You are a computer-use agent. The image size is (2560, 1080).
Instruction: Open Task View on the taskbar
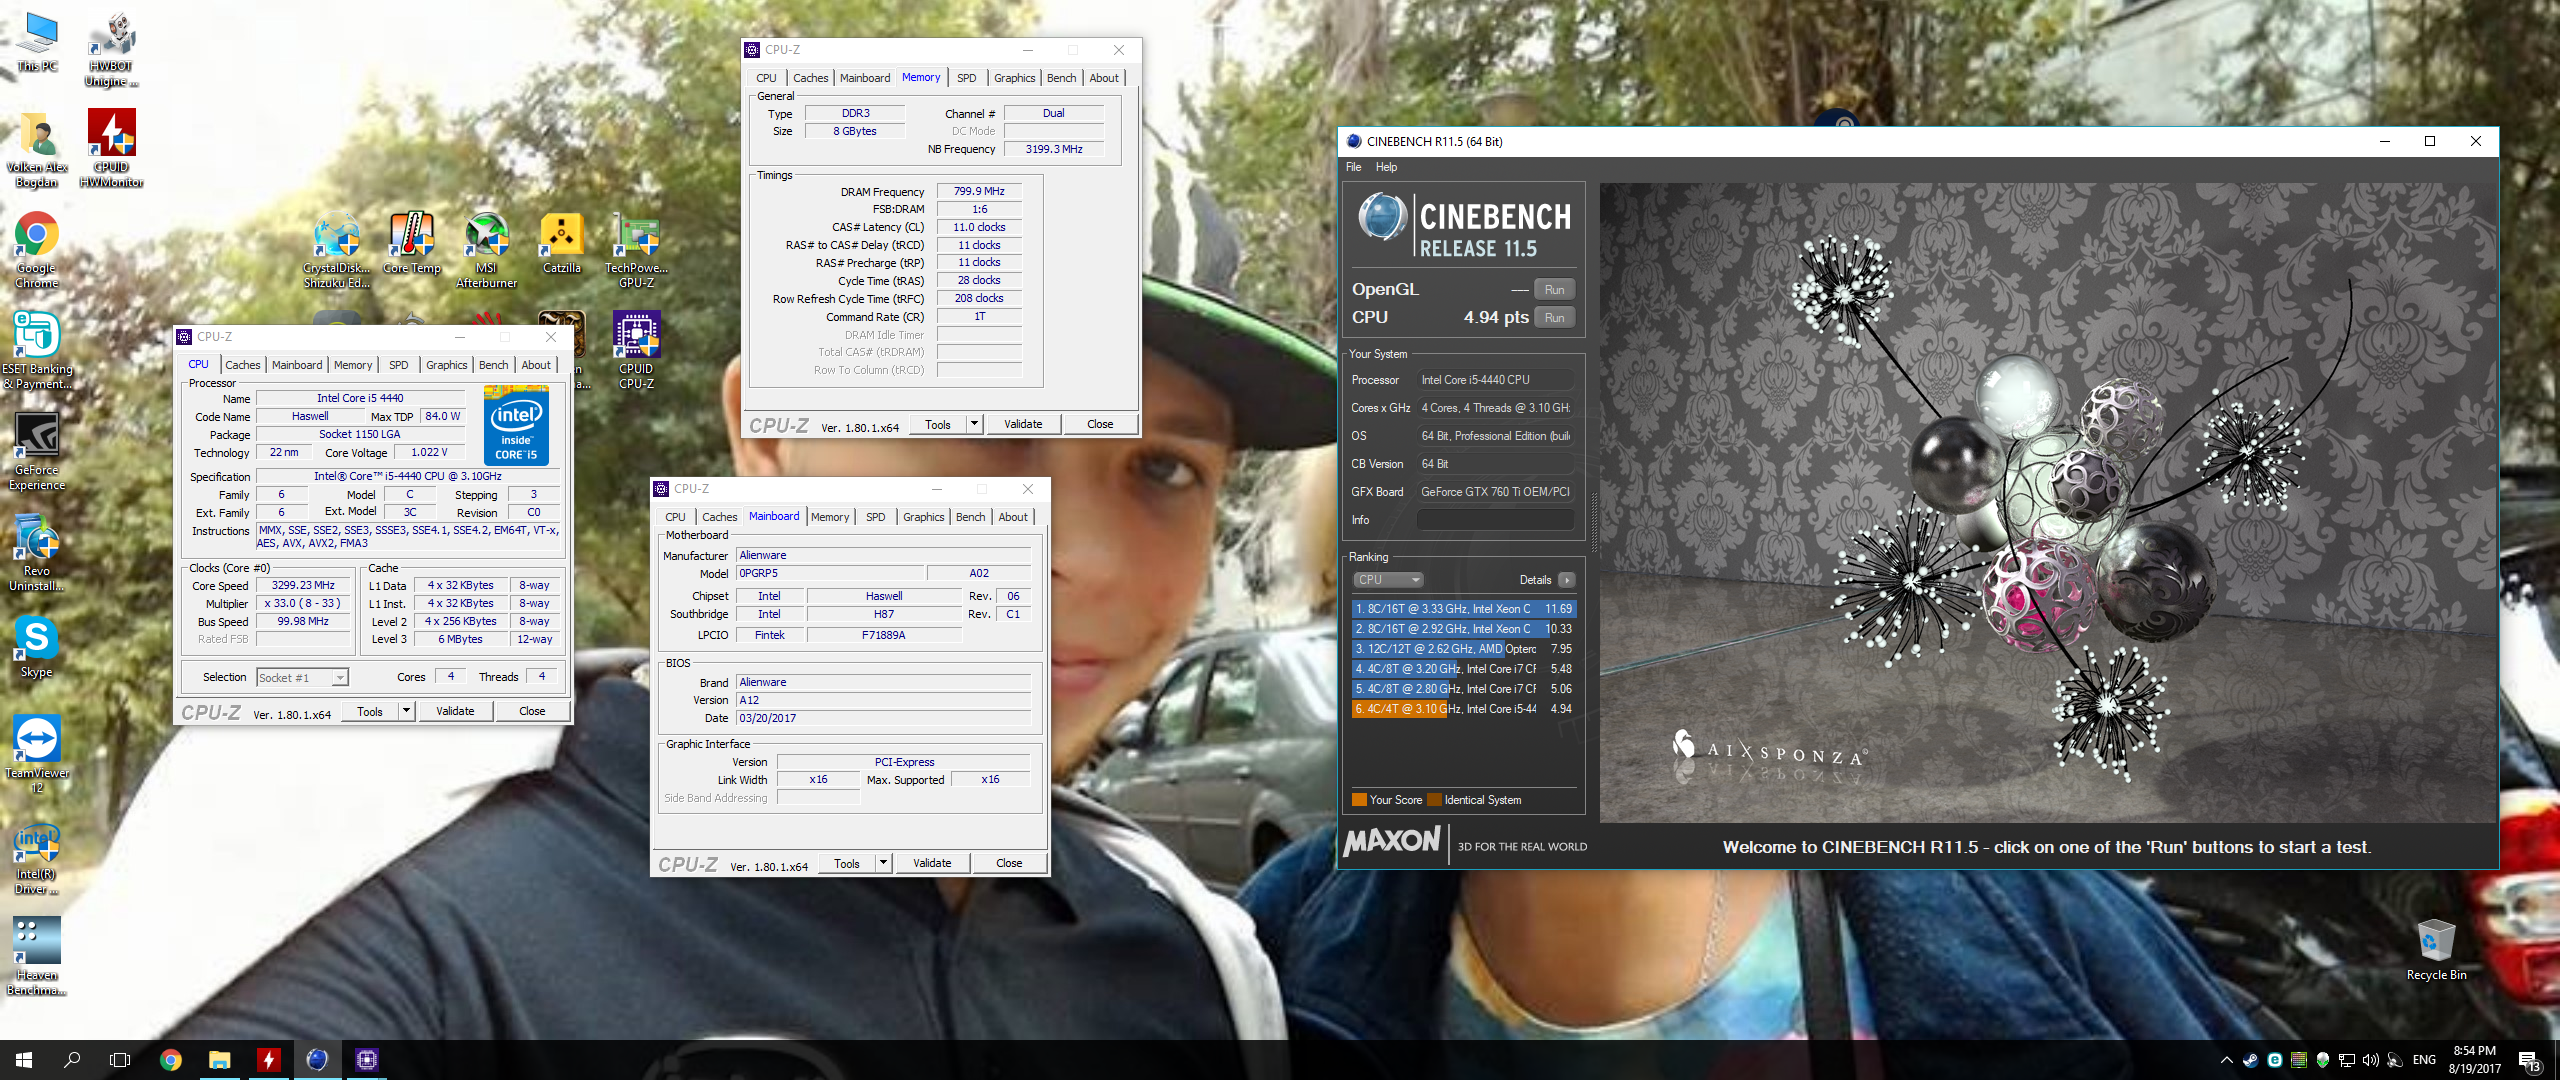(120, 1060)
